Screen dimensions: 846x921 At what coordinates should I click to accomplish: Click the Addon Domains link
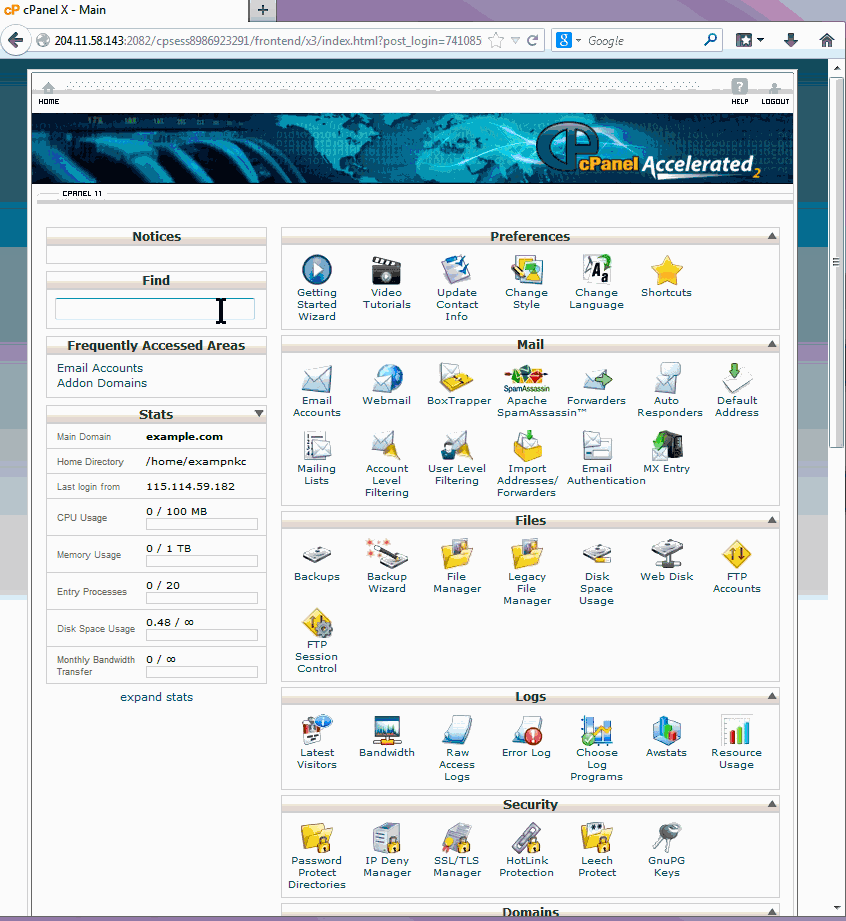coord(102,383)
